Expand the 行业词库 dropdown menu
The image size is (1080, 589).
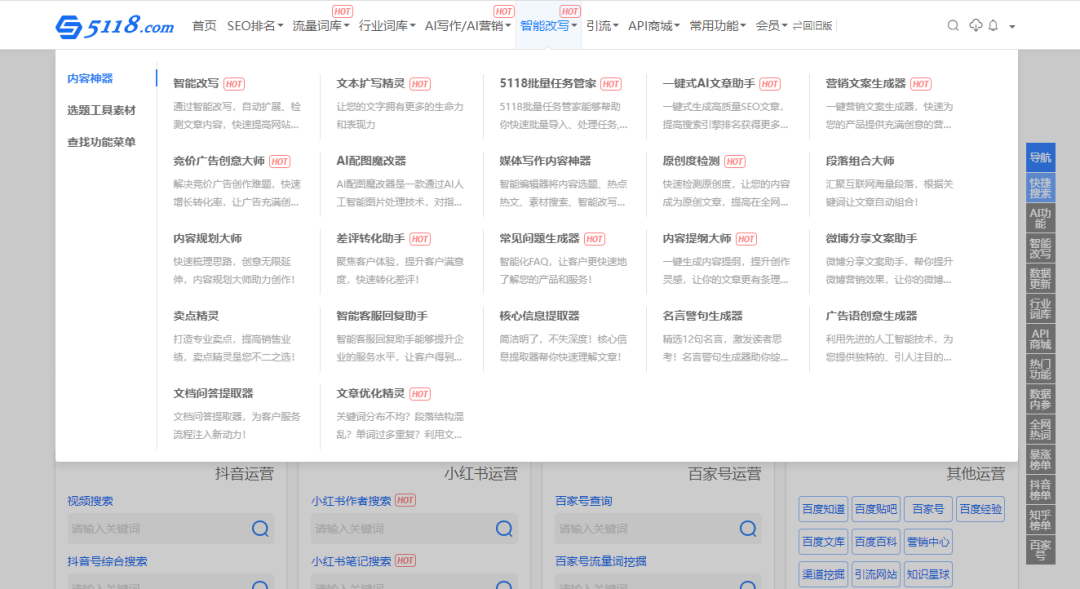coord(387,25)
